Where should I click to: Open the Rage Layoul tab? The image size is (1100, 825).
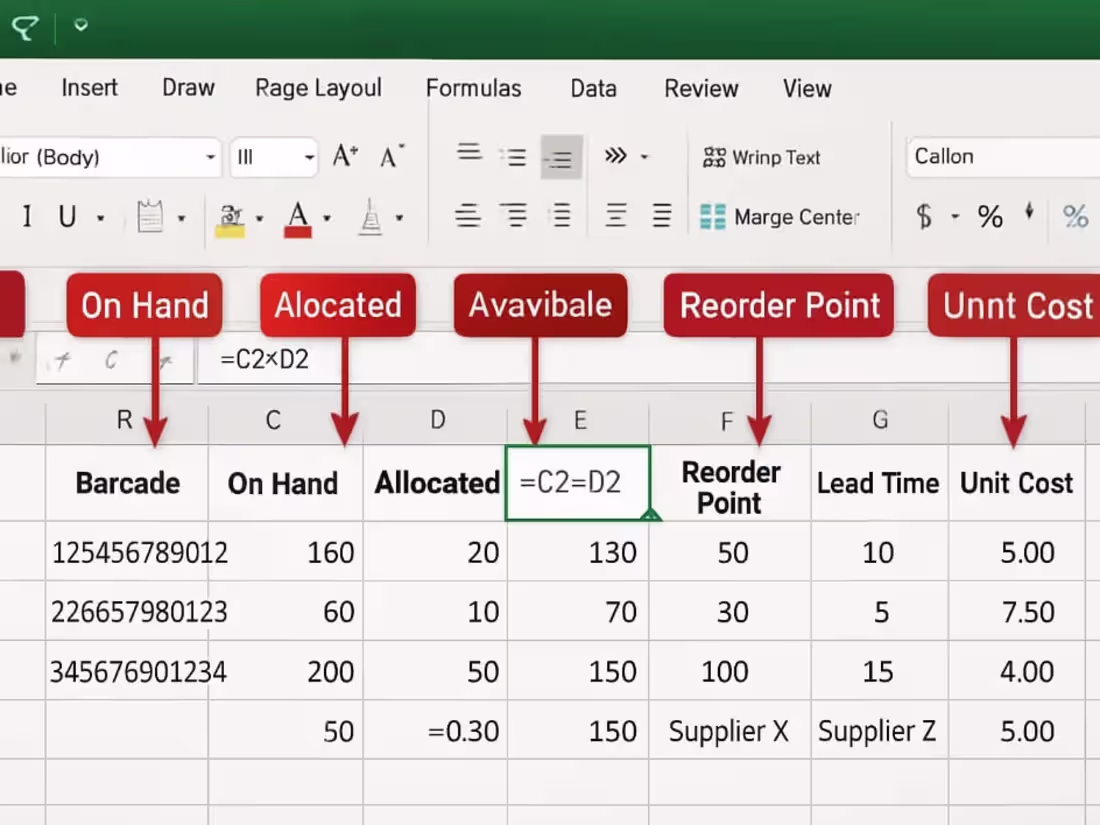[318, 88]
